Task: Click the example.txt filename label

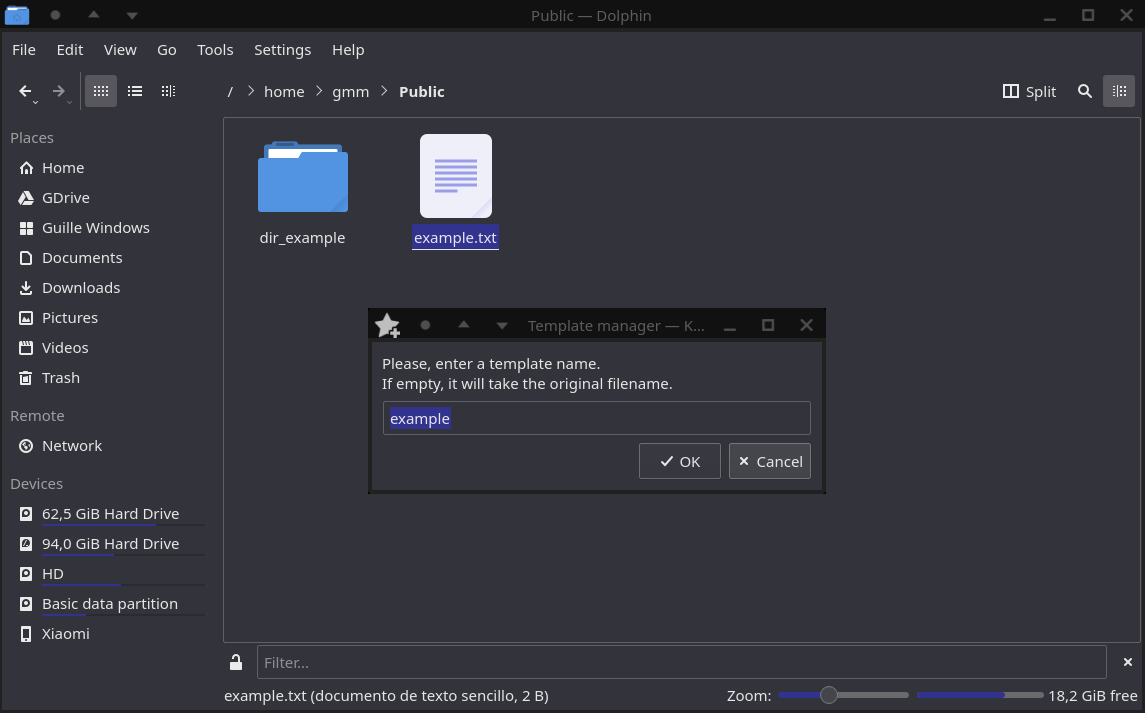Action: (455, 237)
